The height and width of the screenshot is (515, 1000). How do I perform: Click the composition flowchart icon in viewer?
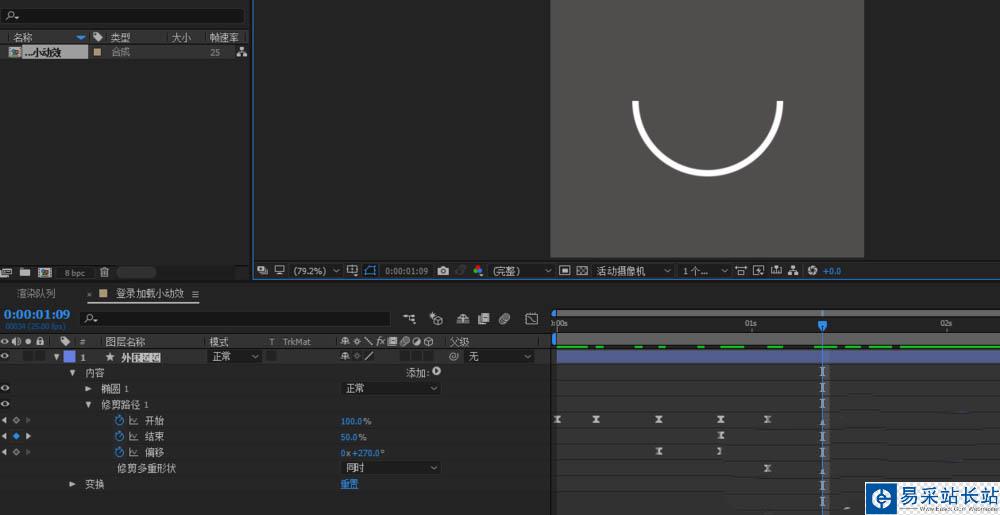coord(791,271)
